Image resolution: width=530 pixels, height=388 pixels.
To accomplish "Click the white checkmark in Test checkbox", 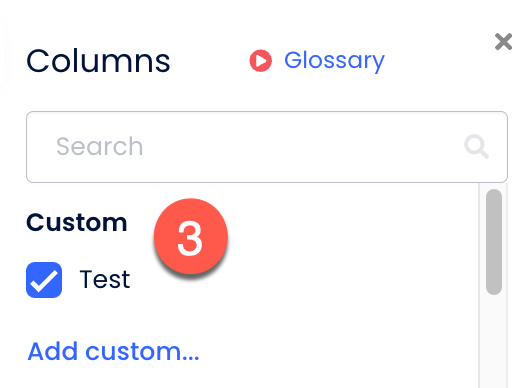I will [44, 281].
